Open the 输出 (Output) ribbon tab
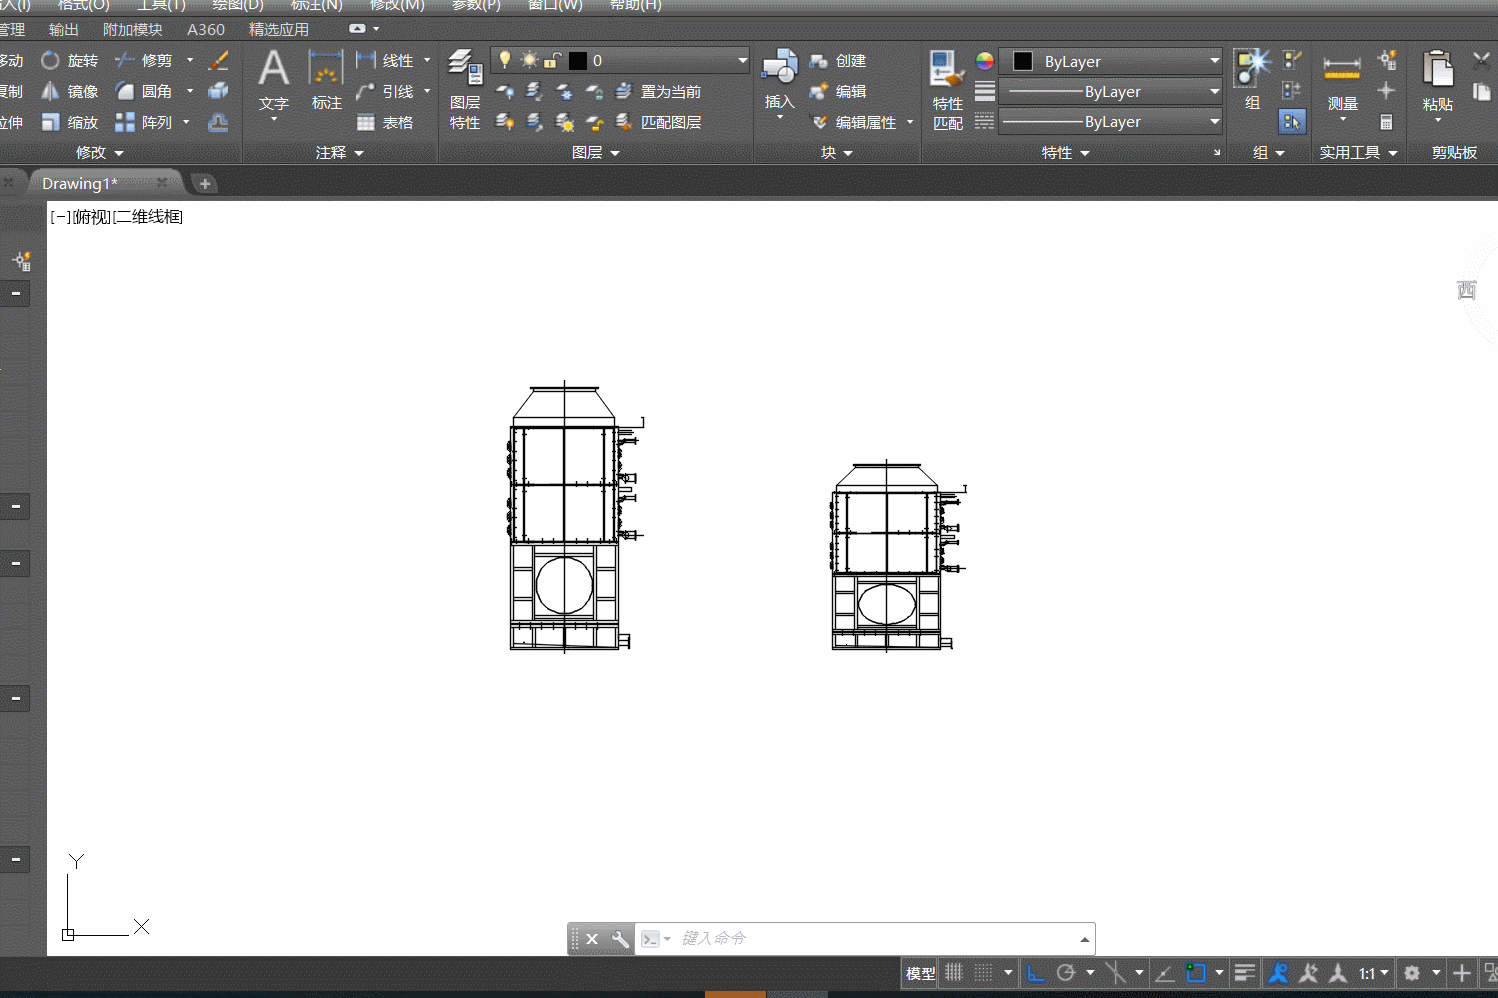1498x998 pixels. pos(64,30)
